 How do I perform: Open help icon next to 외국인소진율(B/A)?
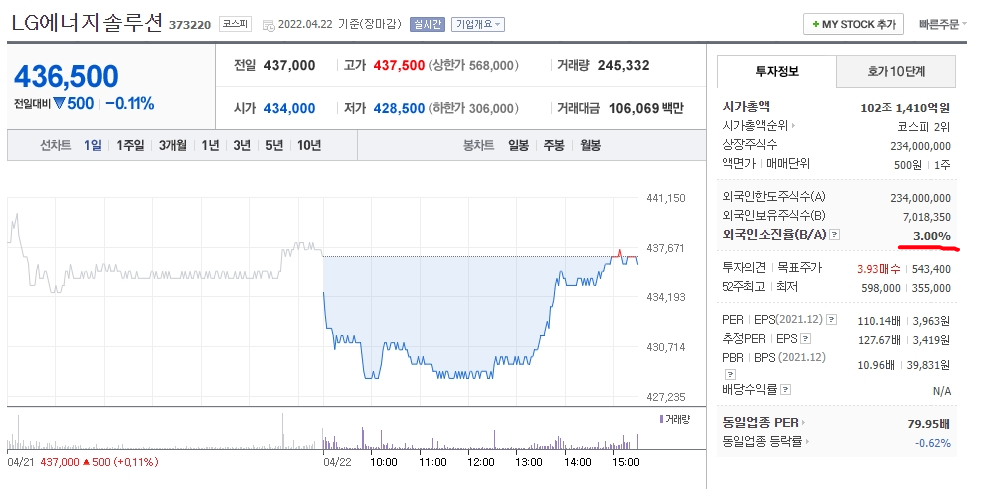pyautogui.click(x=835, y=235)
